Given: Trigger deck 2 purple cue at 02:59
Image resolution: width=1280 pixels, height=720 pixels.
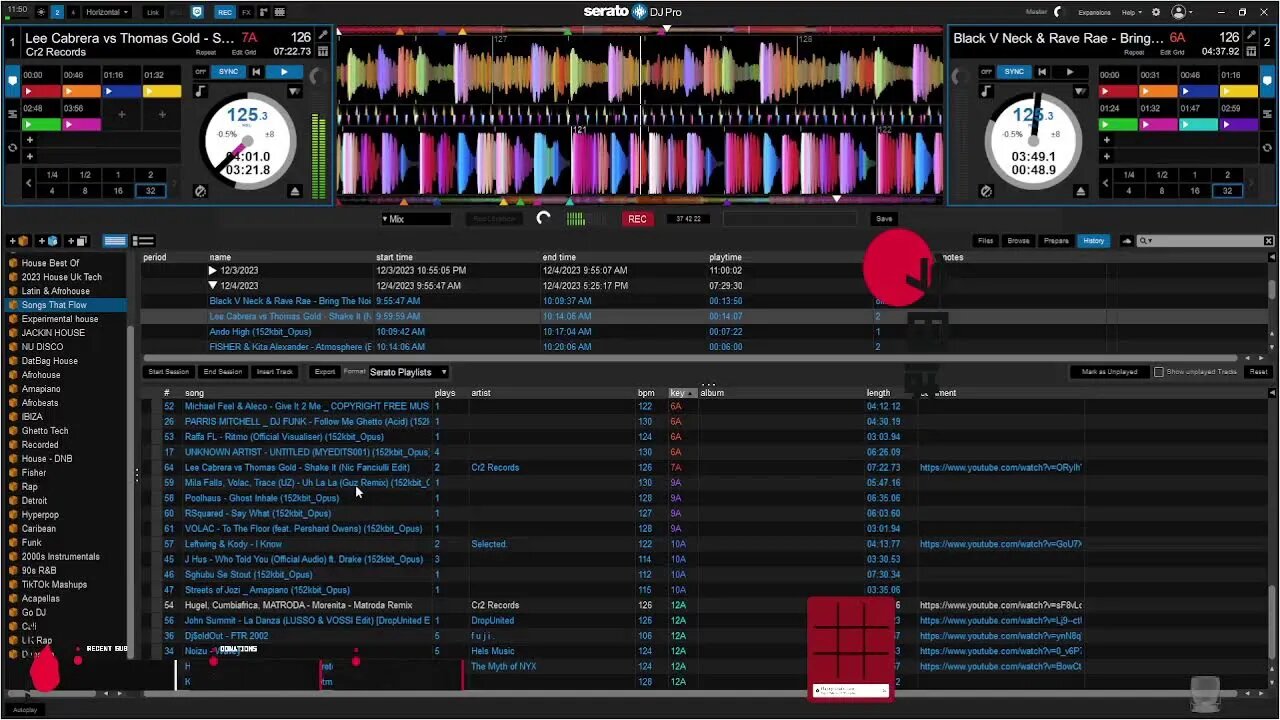Looking at the screenshot, I should pyautogui.click(x=1239, y=125).
